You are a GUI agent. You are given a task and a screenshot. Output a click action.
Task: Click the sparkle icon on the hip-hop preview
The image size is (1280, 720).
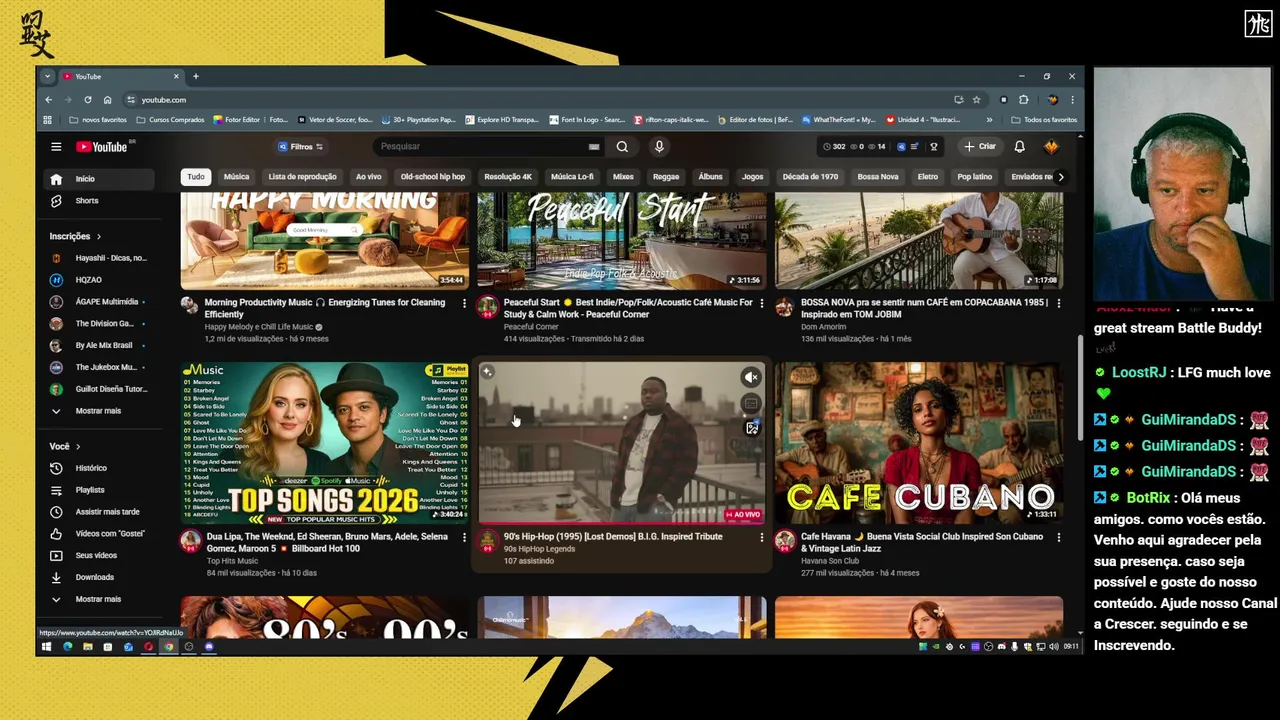click(487, 372)
